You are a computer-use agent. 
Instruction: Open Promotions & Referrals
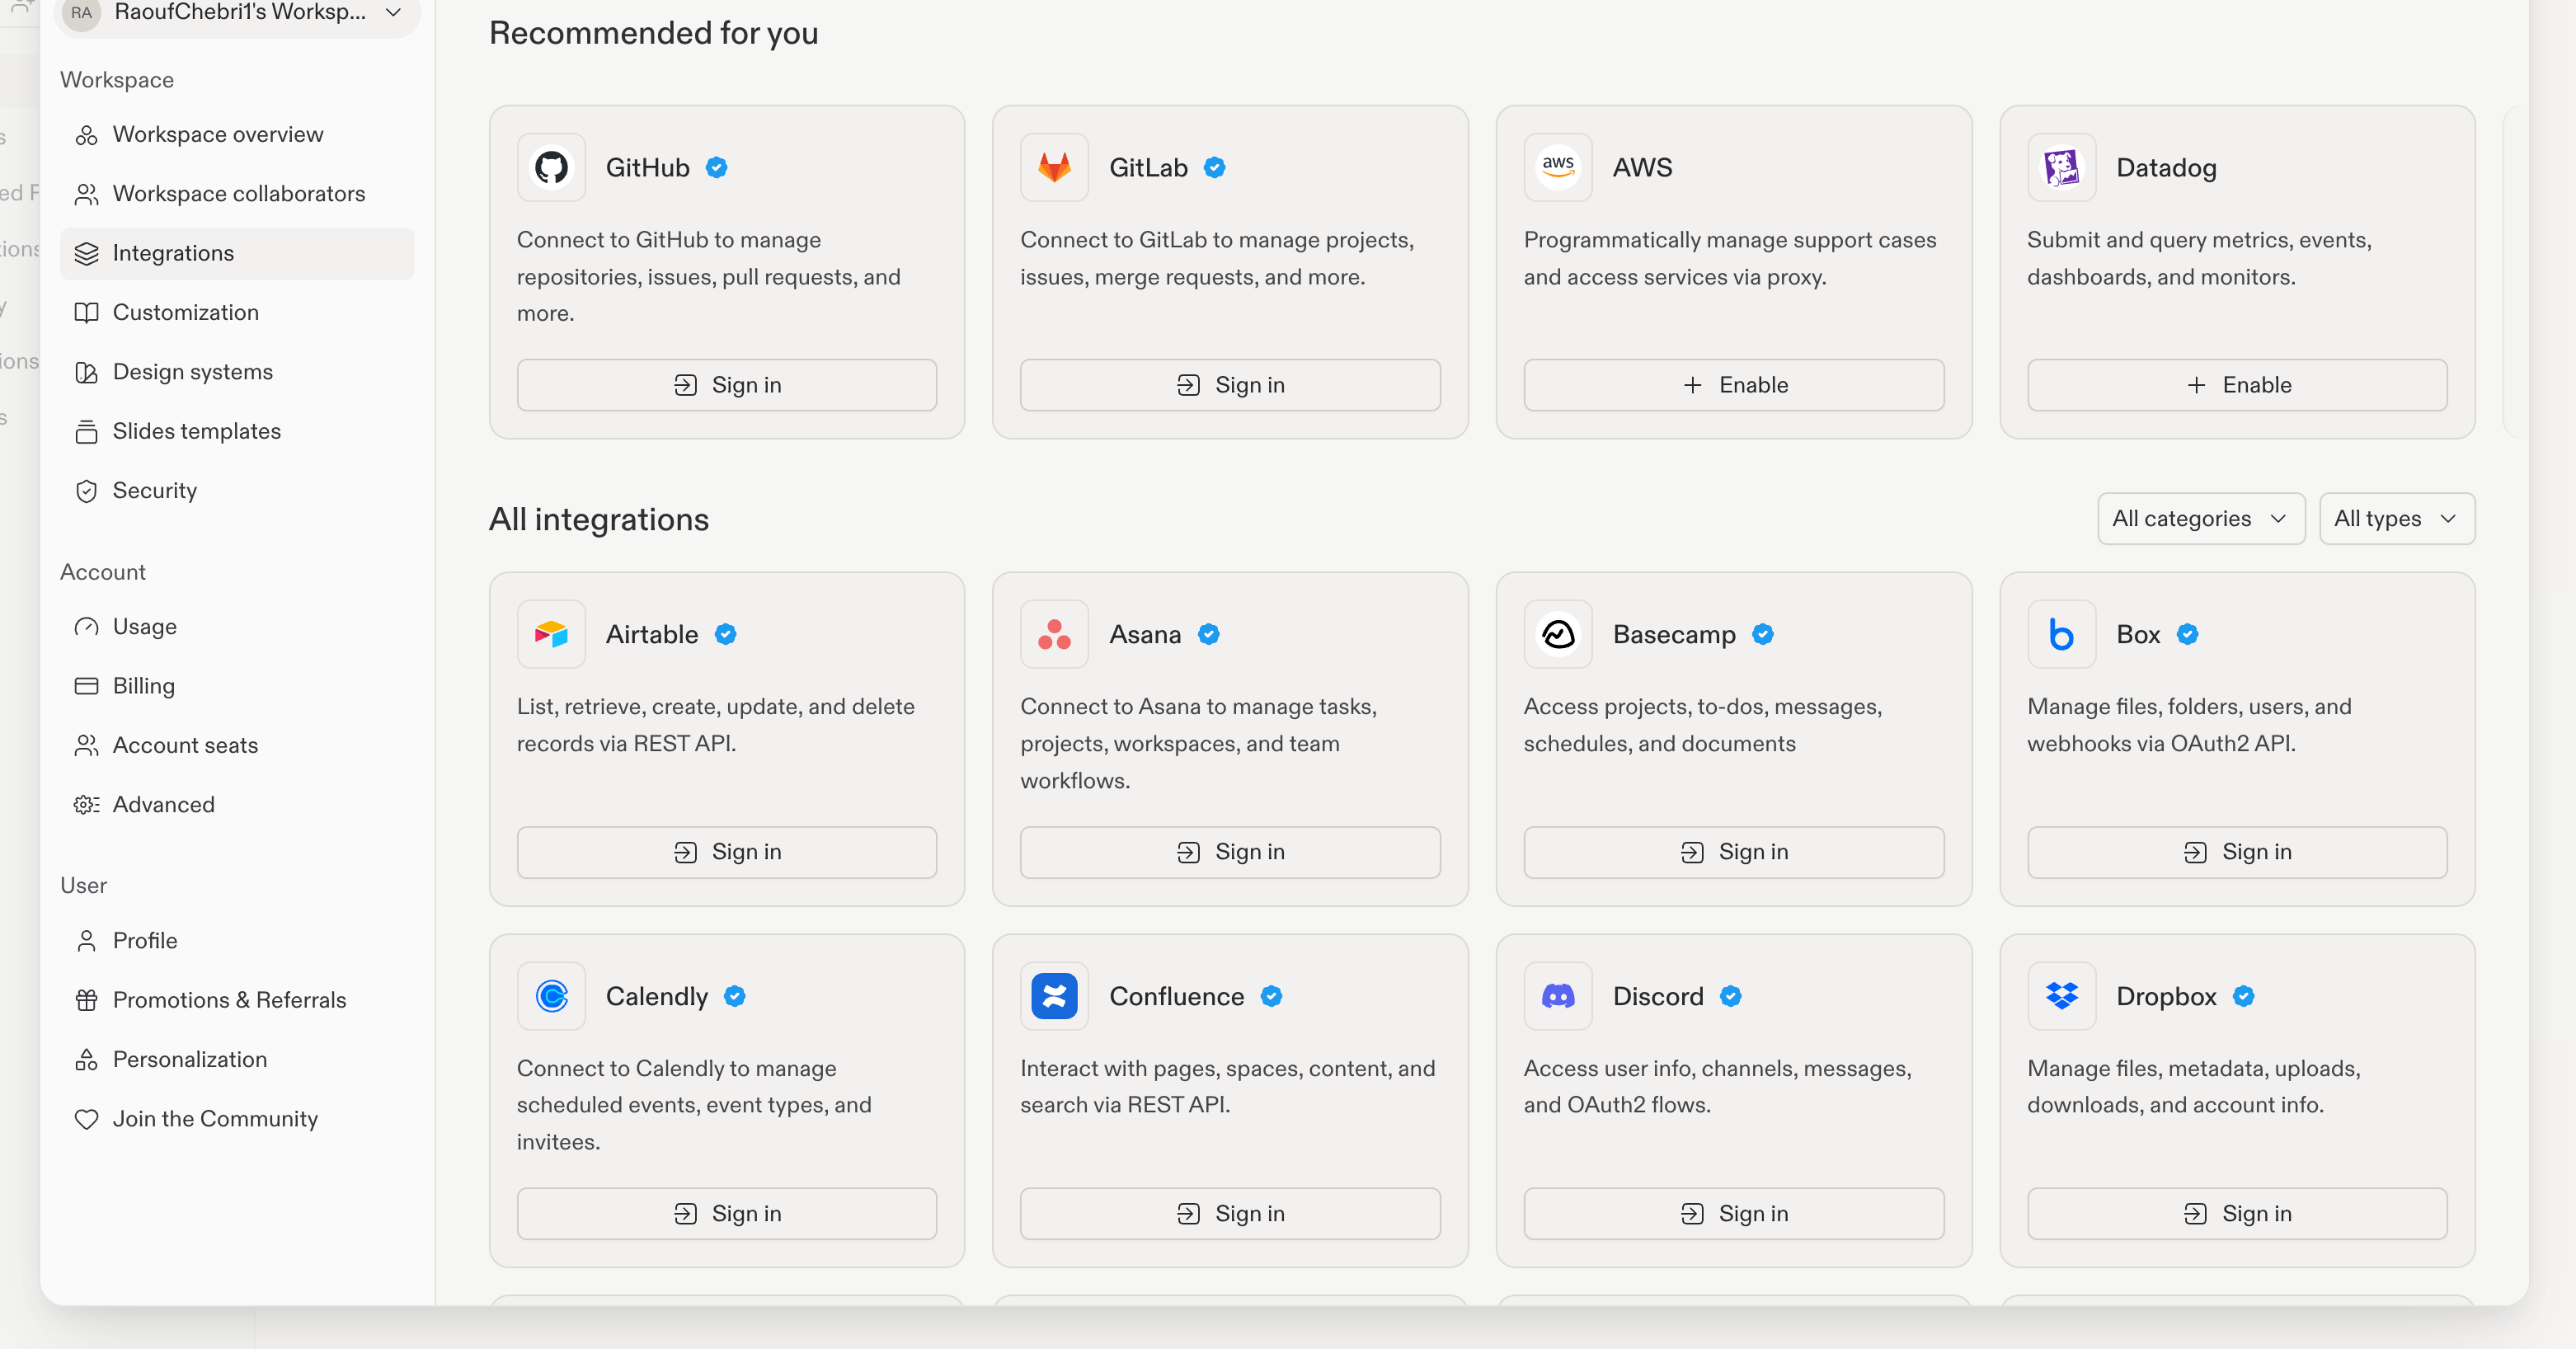(x=237, y=1000)
